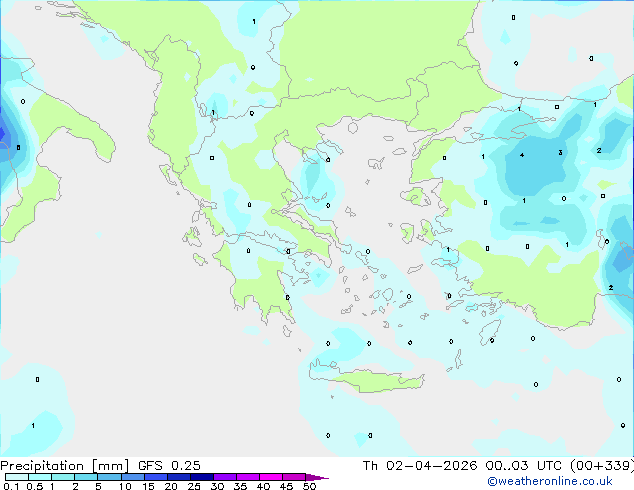This screenshot has height=490, width=634.
Task: Pick the 15–20 mm legend swatch
Action: (156, 477)
